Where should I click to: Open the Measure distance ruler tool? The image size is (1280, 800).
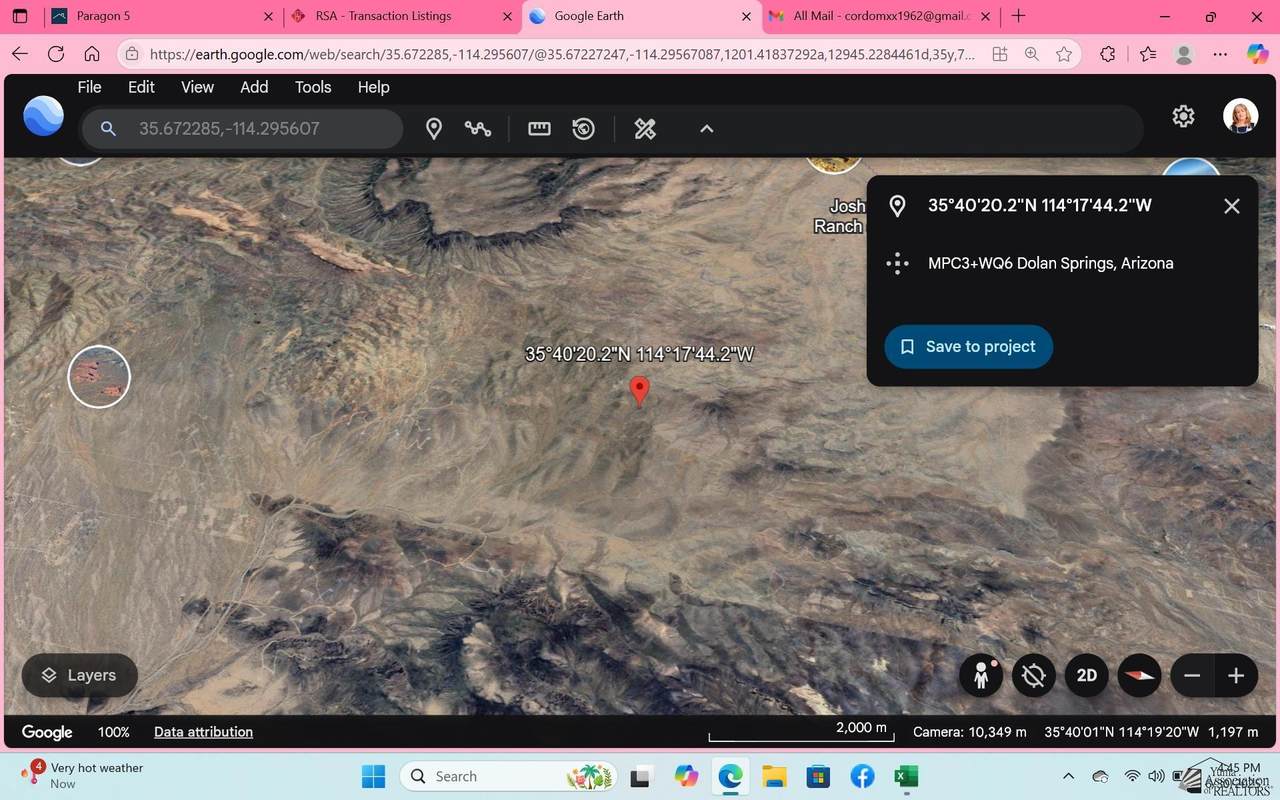point(539,128)
